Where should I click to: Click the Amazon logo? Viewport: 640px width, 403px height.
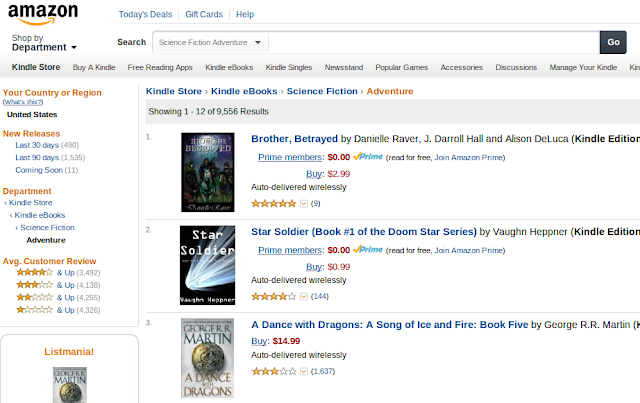[43, 14]
